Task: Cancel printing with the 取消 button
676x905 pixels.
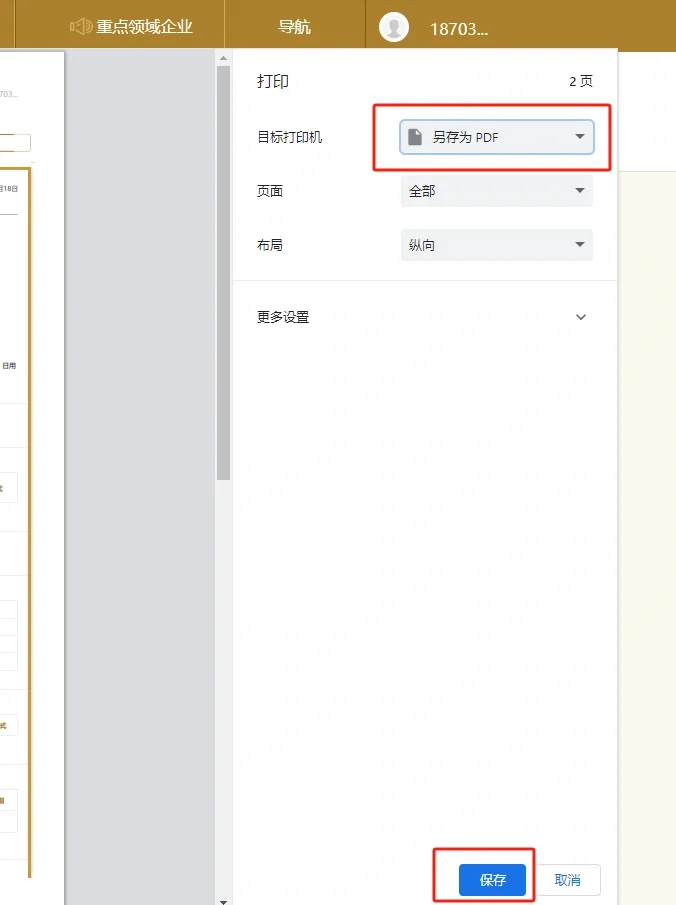Action: point(568,880)
